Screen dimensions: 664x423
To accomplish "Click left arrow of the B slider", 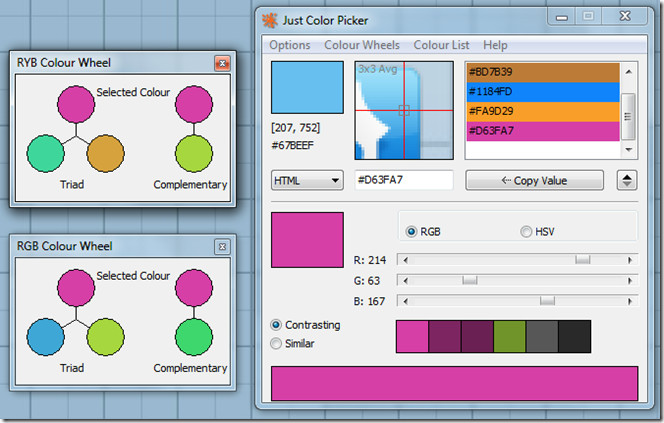I will (x=405, y=301).
